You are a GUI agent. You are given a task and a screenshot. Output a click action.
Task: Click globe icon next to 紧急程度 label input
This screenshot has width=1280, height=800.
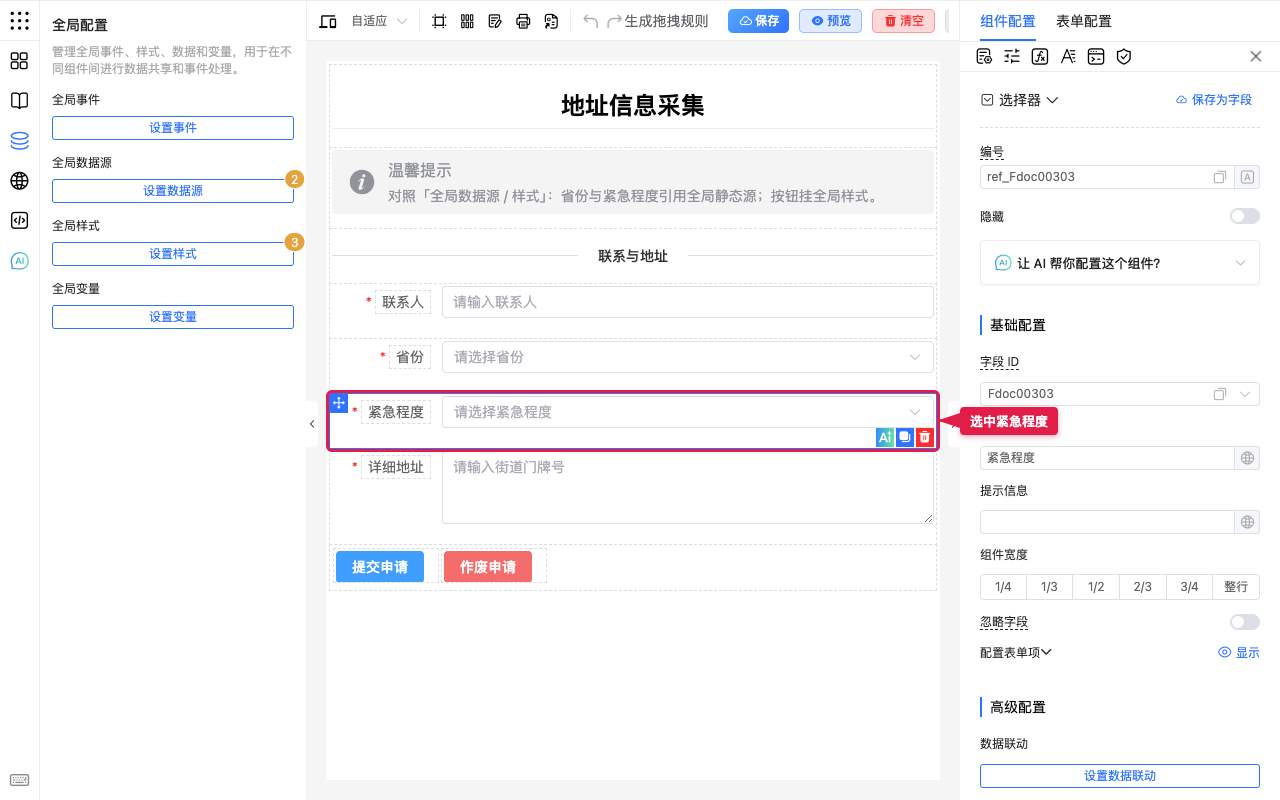tap(1247, 458)
